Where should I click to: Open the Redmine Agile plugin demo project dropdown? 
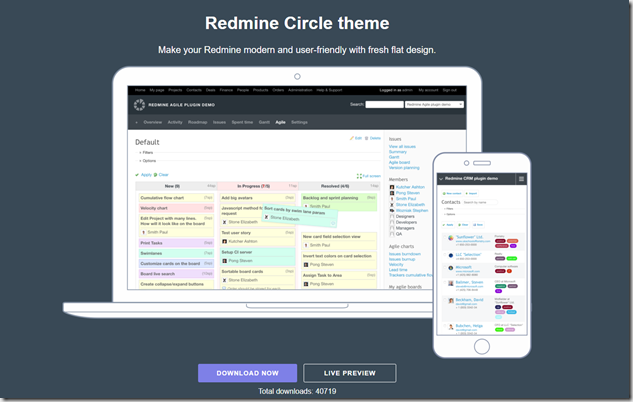click(434, 105)
